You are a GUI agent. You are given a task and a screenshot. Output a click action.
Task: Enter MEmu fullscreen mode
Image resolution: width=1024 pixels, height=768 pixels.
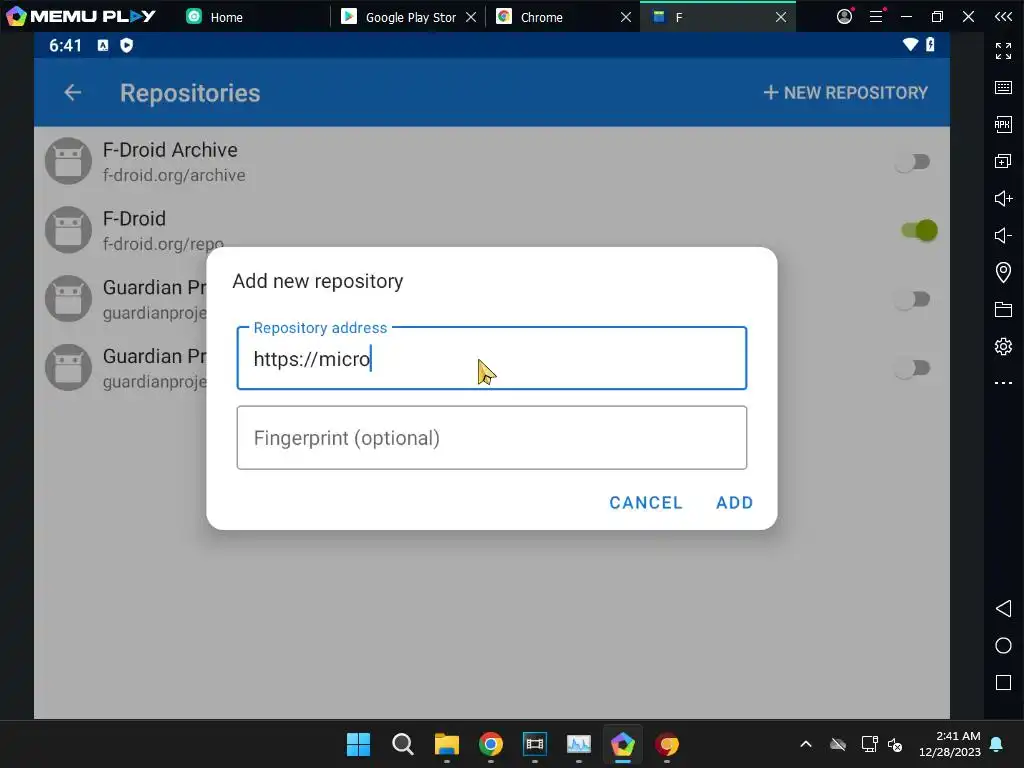pyautogui.click(x=1004, y=50)
